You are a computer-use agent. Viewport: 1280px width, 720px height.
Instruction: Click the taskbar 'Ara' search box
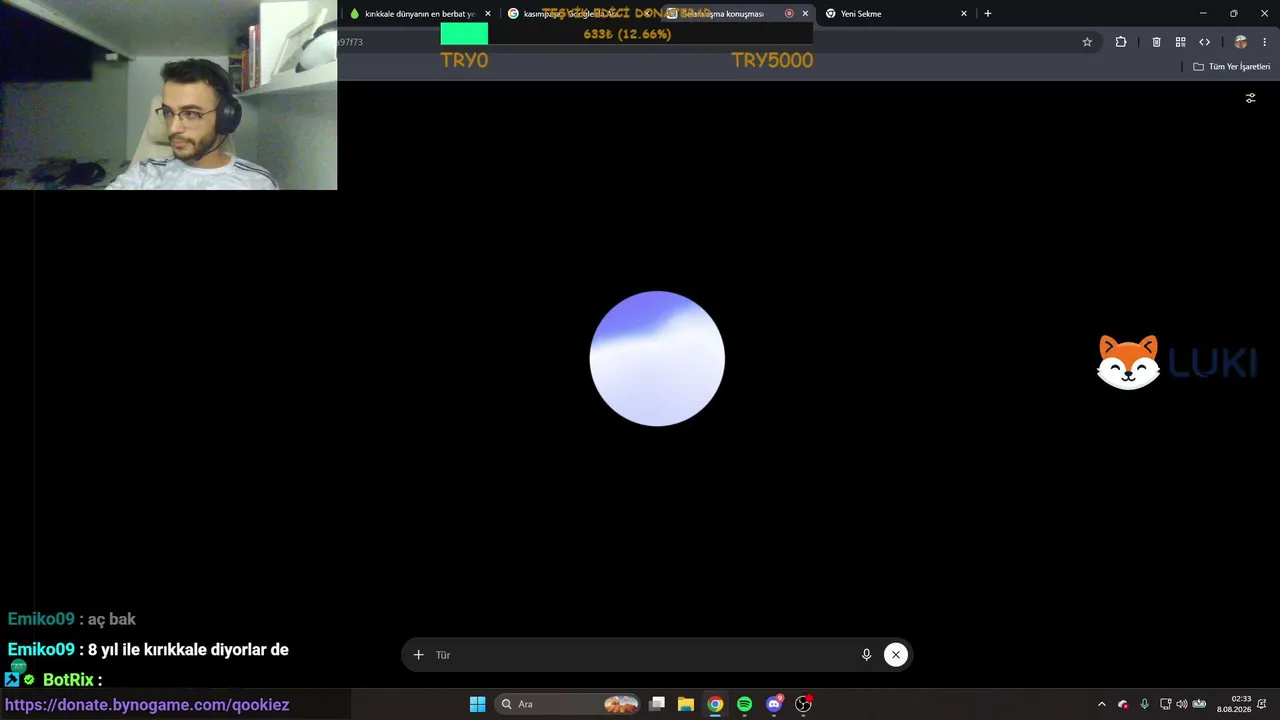coord(567,704)
